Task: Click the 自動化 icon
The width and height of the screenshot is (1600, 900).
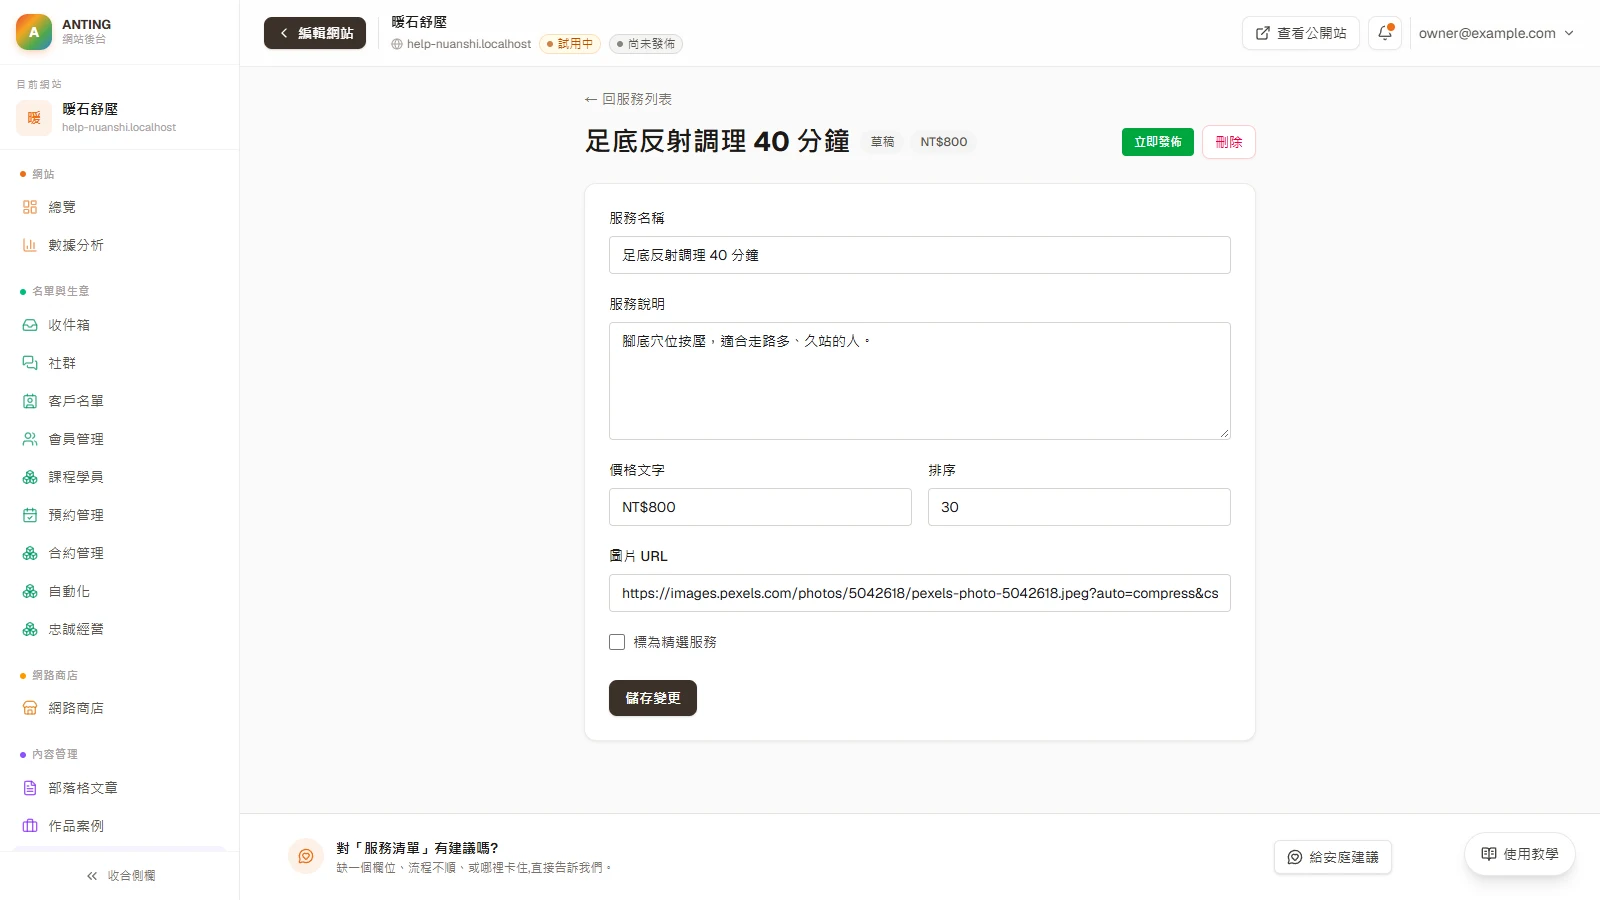Action: 30,592
